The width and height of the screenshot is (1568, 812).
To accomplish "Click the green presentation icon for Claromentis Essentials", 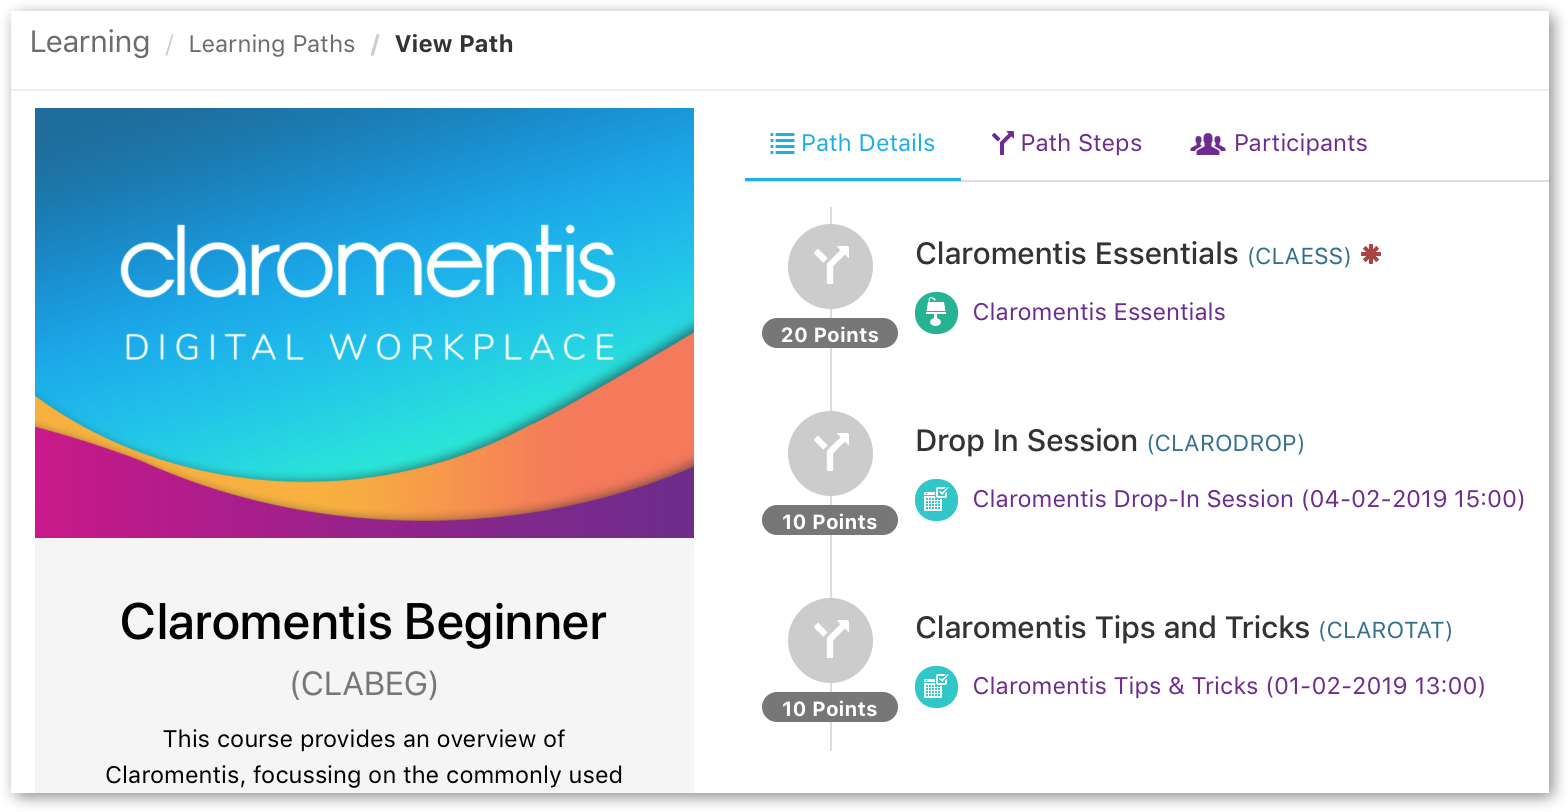I will [936, 312].
